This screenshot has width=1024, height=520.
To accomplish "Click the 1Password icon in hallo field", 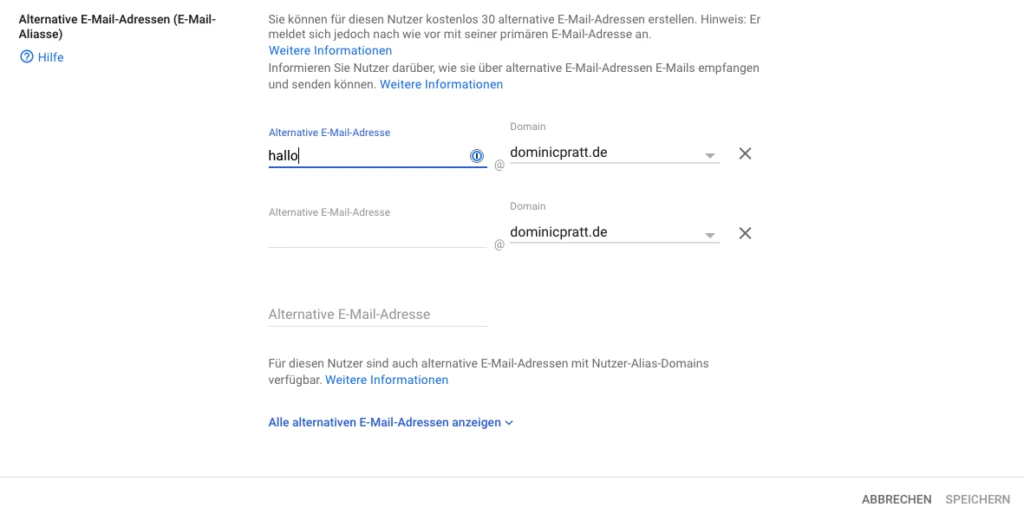I will [x=477, y=156].
